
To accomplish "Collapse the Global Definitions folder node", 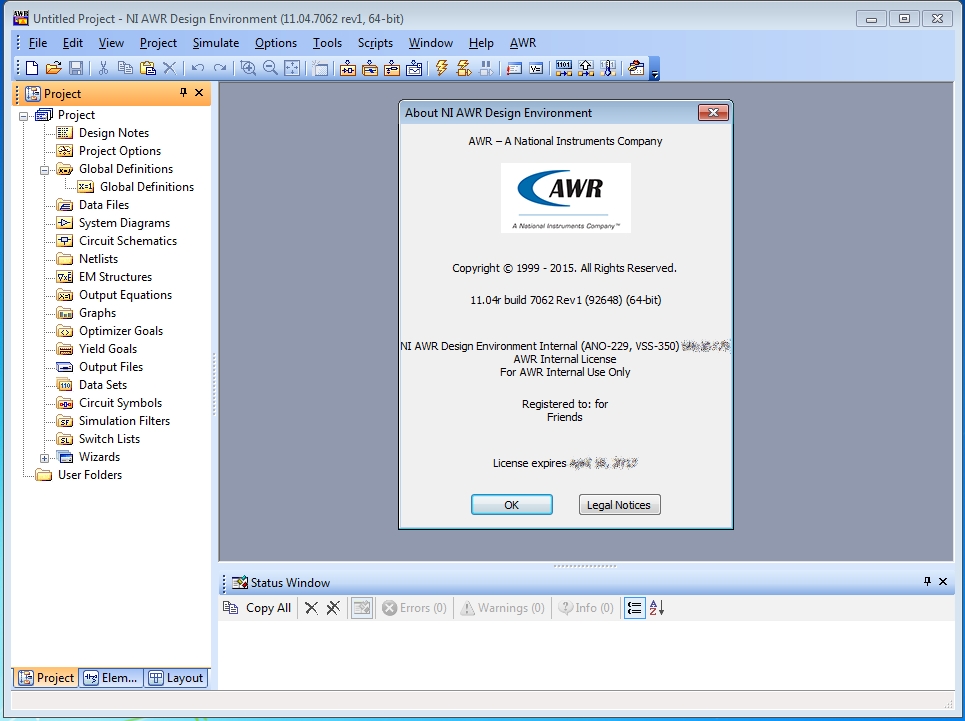I will coord(44,170).
